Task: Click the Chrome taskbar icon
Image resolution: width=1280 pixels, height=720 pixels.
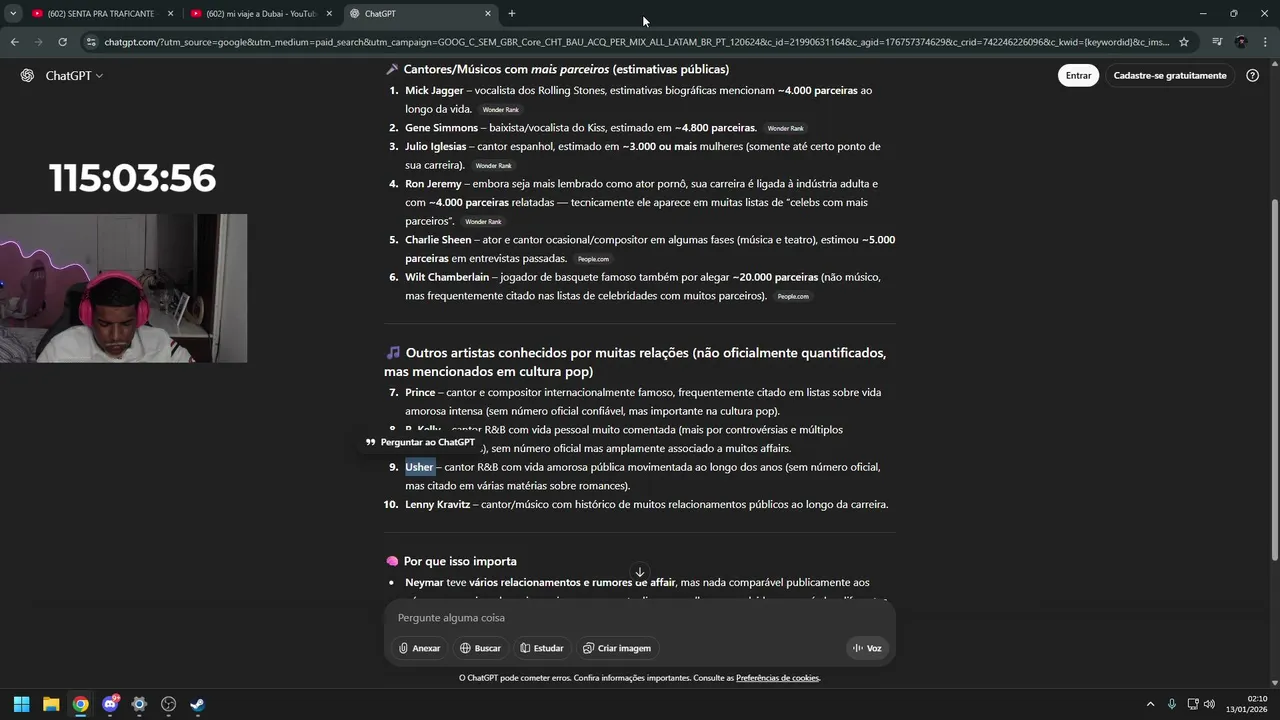Action: [80, 704]
